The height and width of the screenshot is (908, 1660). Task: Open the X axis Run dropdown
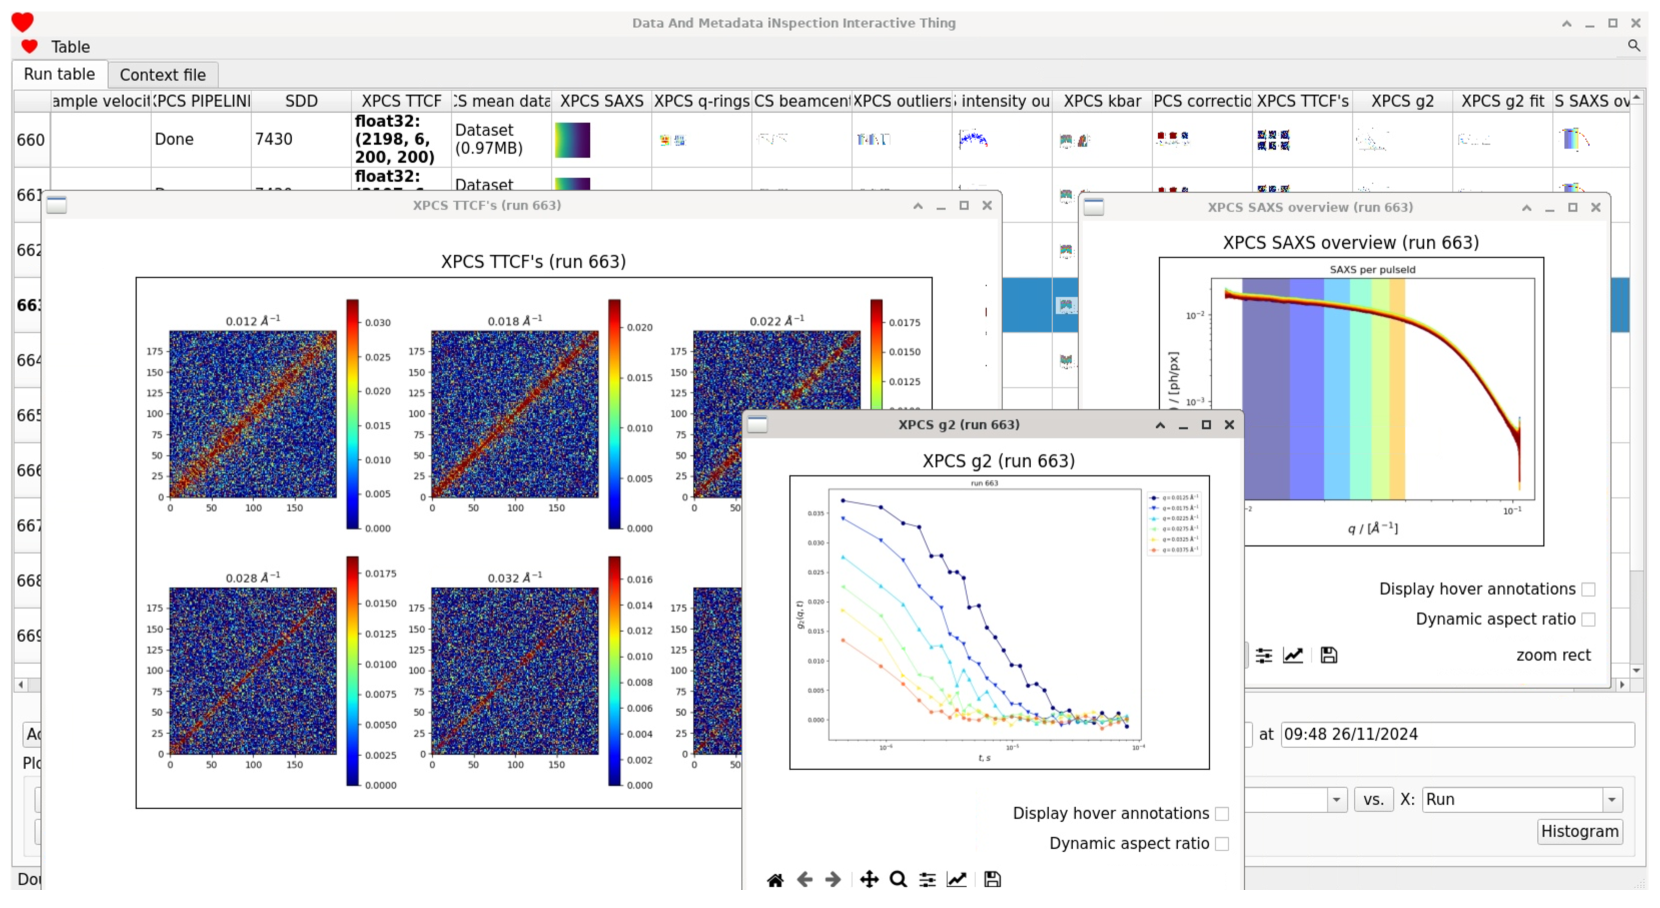[1611, 800]
